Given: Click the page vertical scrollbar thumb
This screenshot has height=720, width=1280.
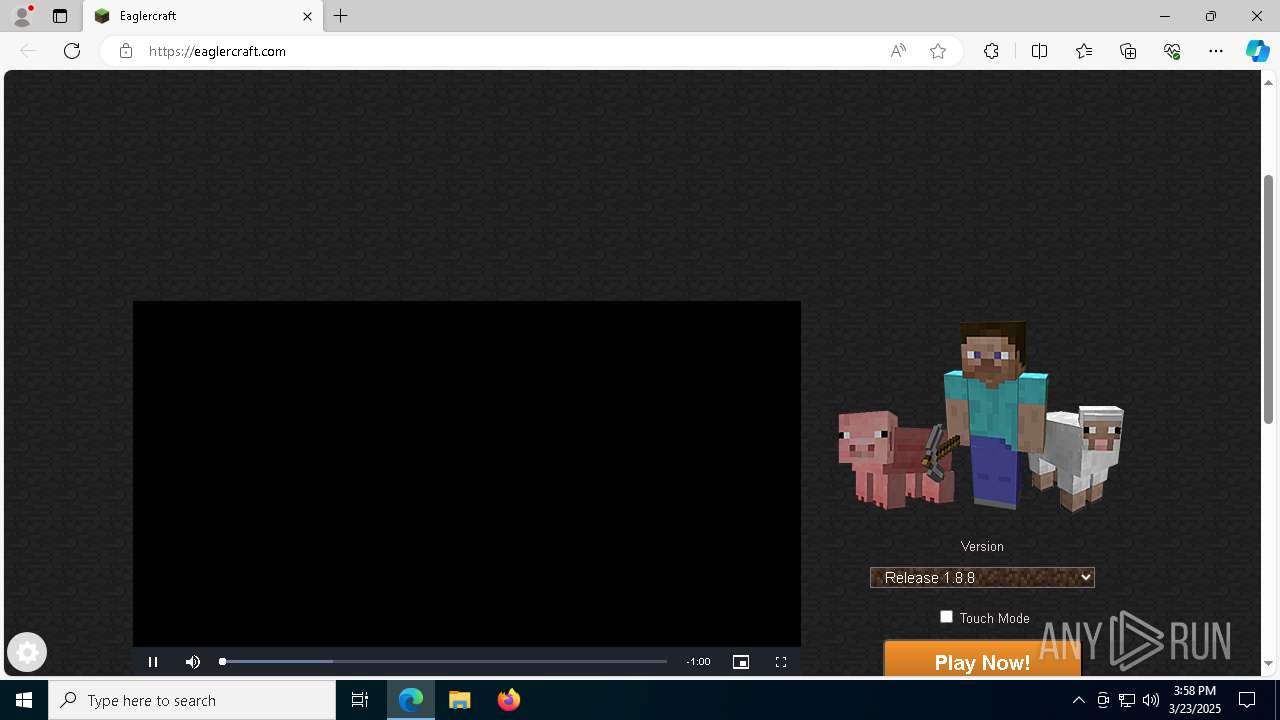Looking at the screenshot, I should point(1268,300).
